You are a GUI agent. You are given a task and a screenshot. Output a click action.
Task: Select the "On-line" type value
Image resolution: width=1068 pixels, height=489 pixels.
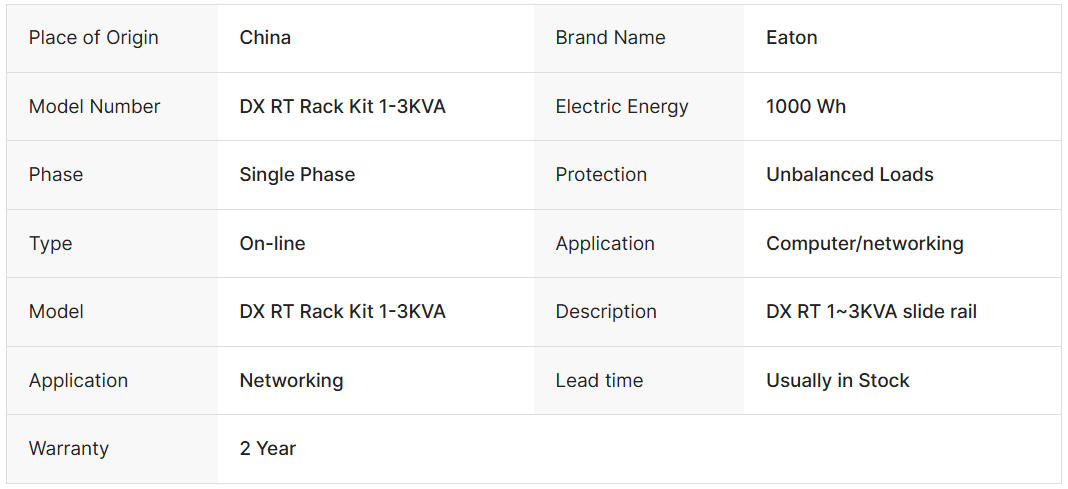coord(272,244)
